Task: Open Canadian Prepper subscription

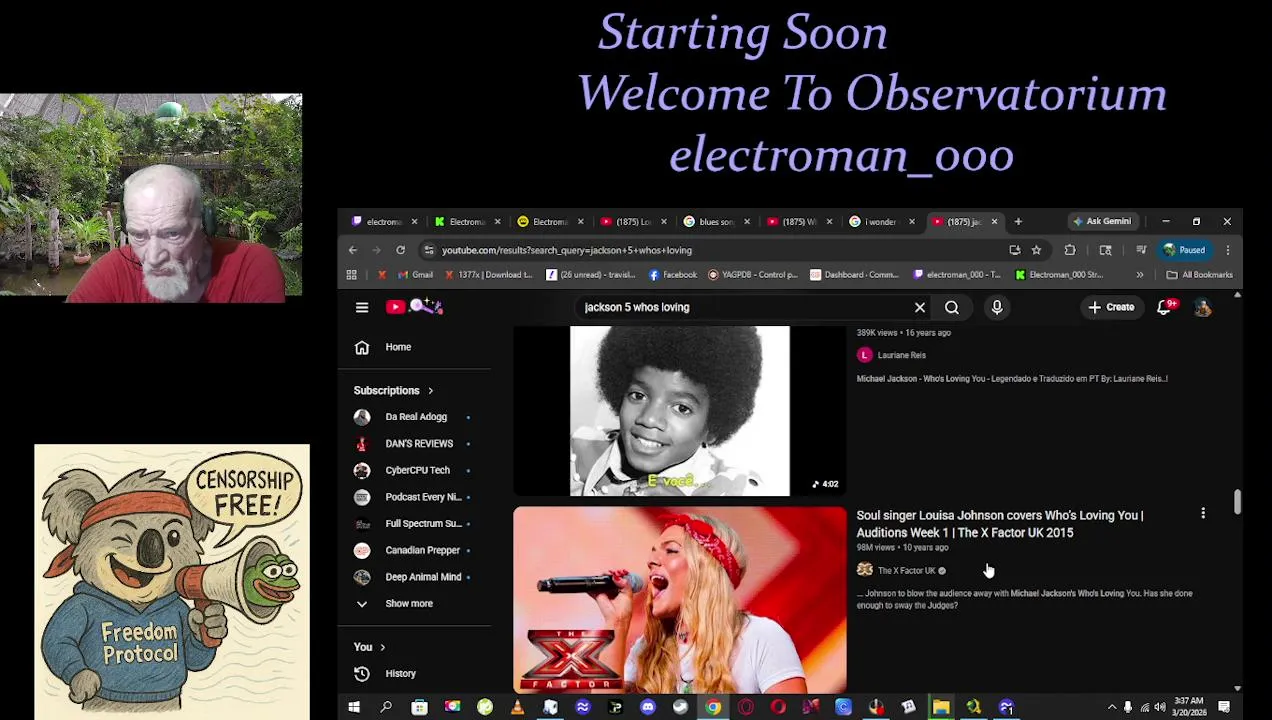Action: tap(422, 550)
